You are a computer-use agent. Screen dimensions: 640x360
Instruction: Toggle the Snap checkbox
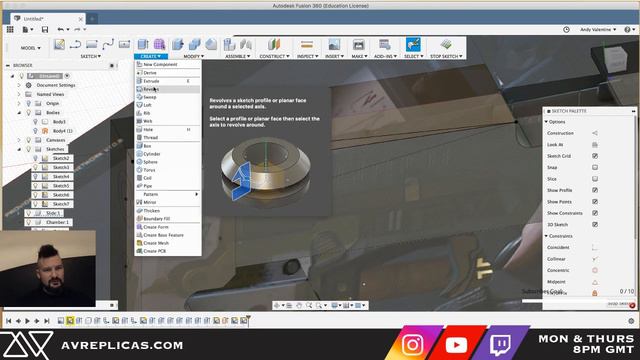(595, 167)
